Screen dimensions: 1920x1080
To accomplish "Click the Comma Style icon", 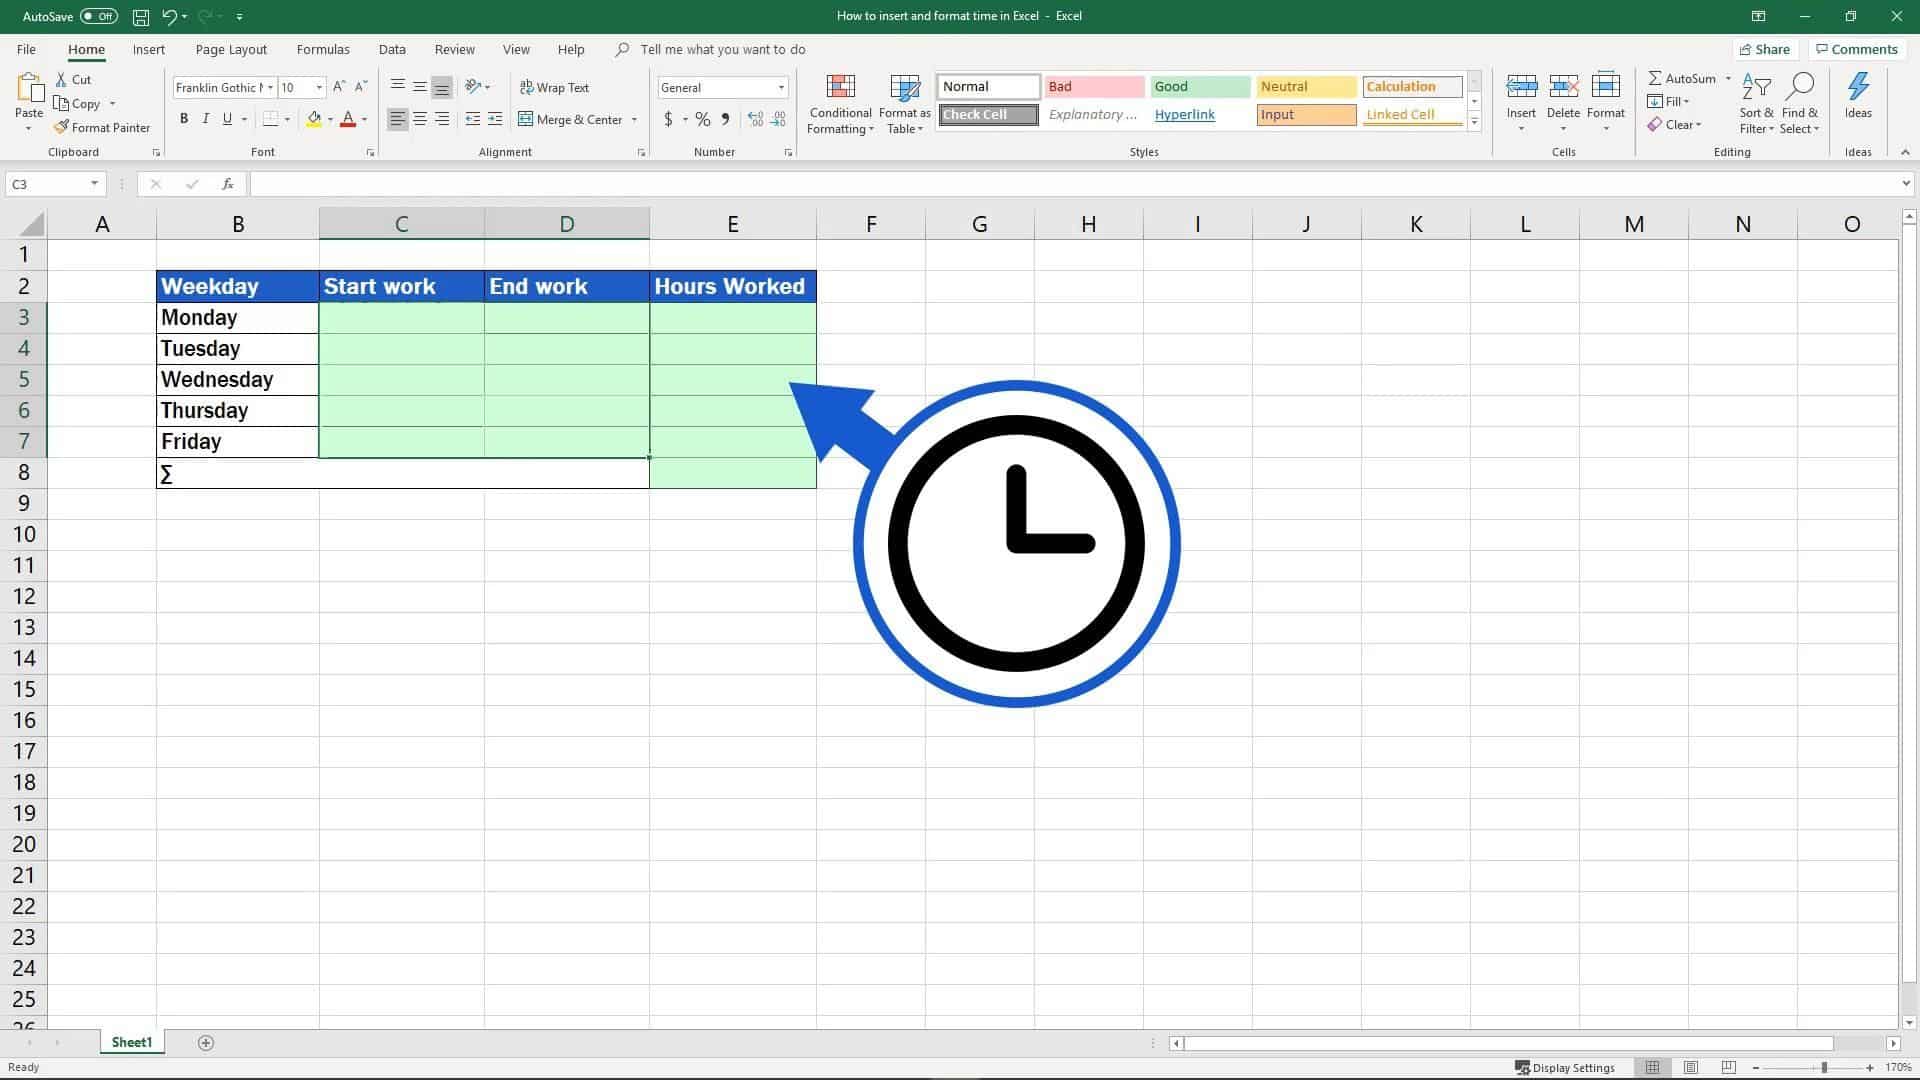I will tap(726, 119).
